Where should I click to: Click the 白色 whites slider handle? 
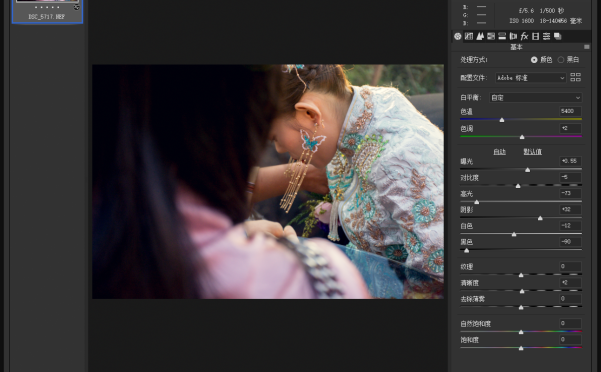point(514,234)
